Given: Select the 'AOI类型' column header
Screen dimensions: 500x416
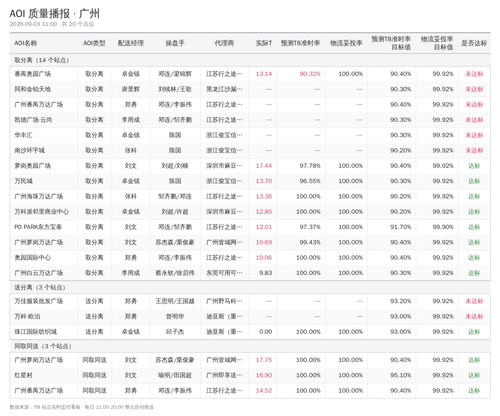Looking at the screenshot, I should click(x=94, y=43).
